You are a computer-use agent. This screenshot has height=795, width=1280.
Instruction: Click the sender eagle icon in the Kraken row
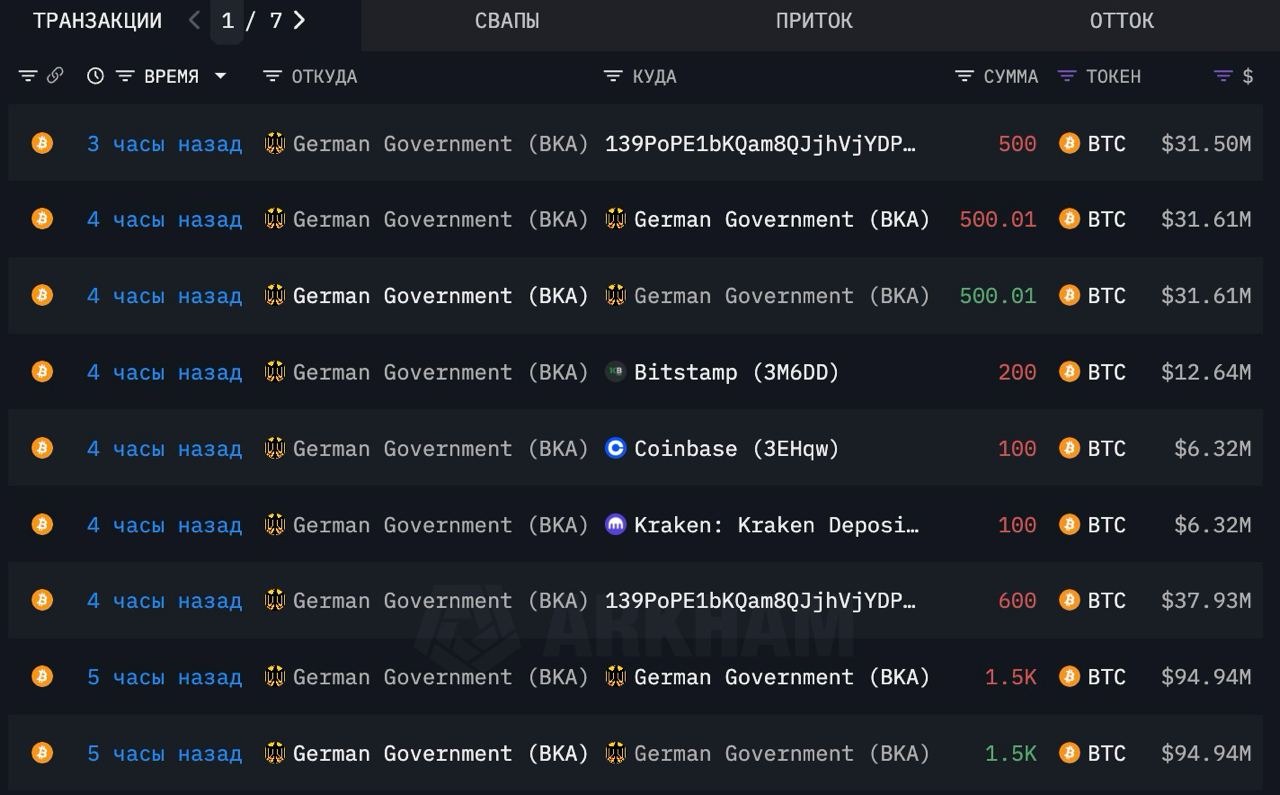(274, 524)
